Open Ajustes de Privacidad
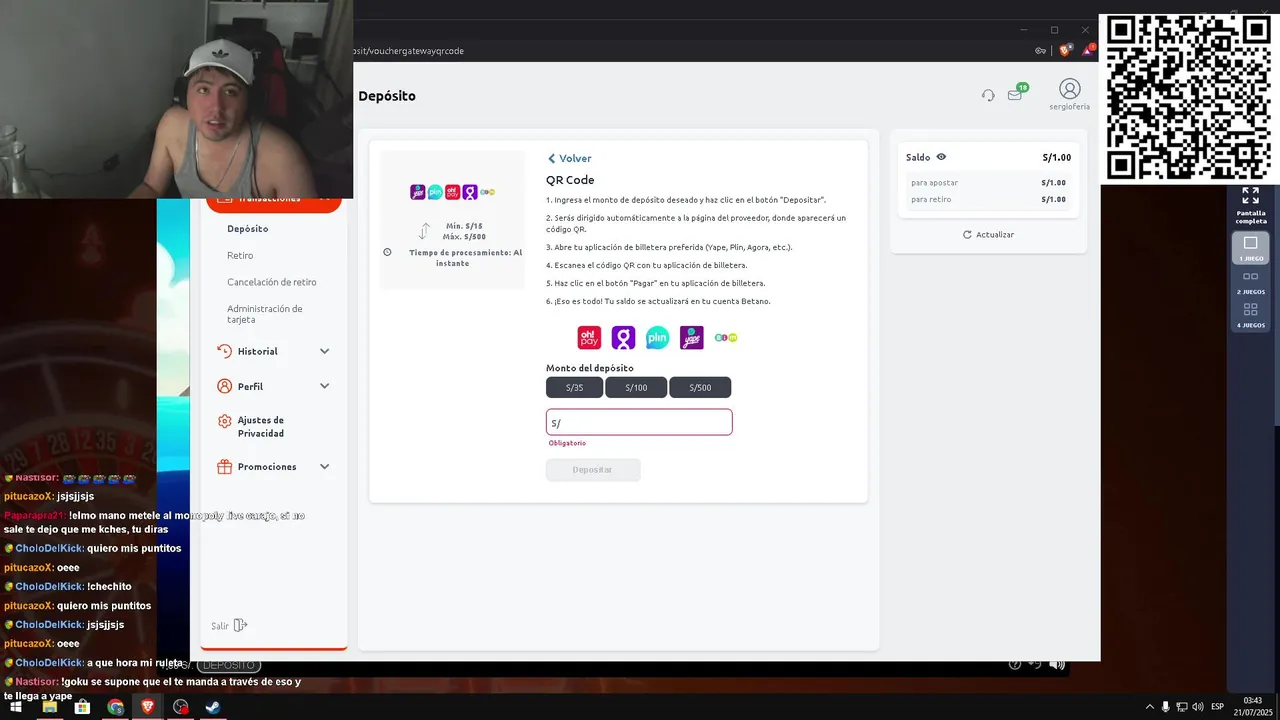This screenshot has height=720, width=1280. point(261,426)
